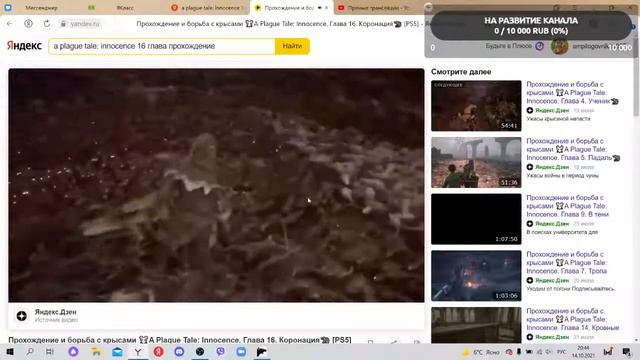
Task: Click 'Ужасы крысиной напасти' description text
Action: (x=558, y=119)
